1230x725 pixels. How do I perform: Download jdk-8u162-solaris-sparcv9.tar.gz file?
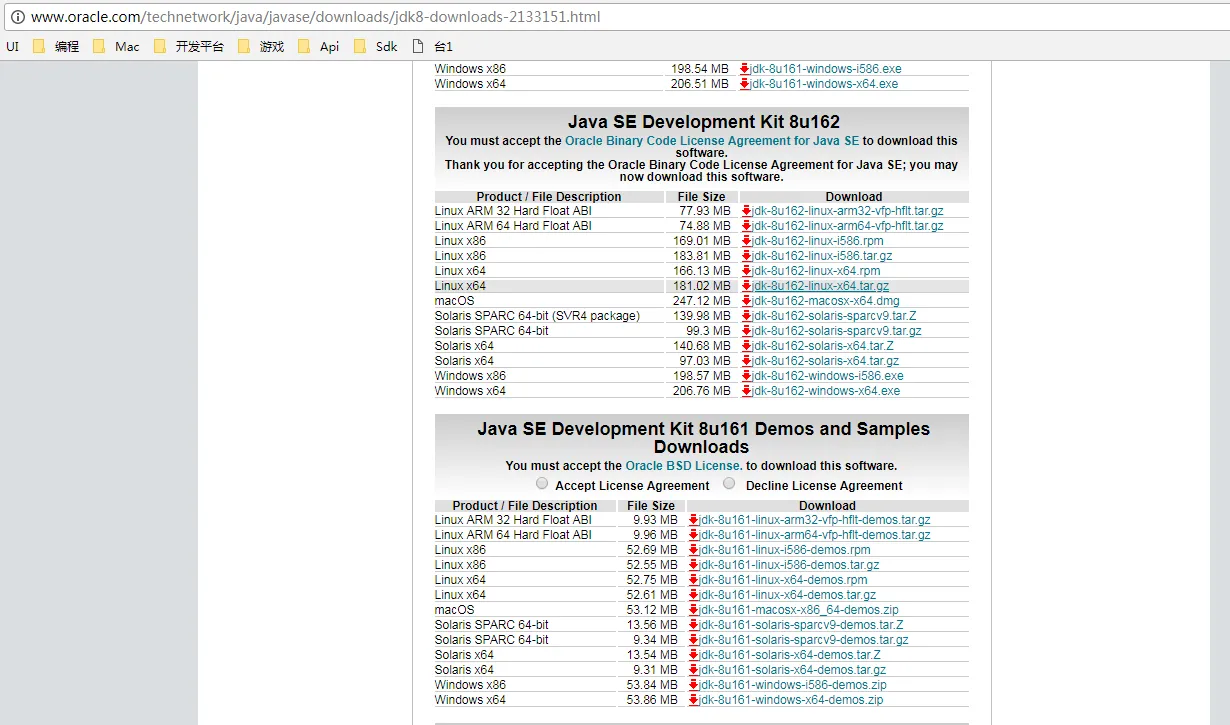point(837,331)
